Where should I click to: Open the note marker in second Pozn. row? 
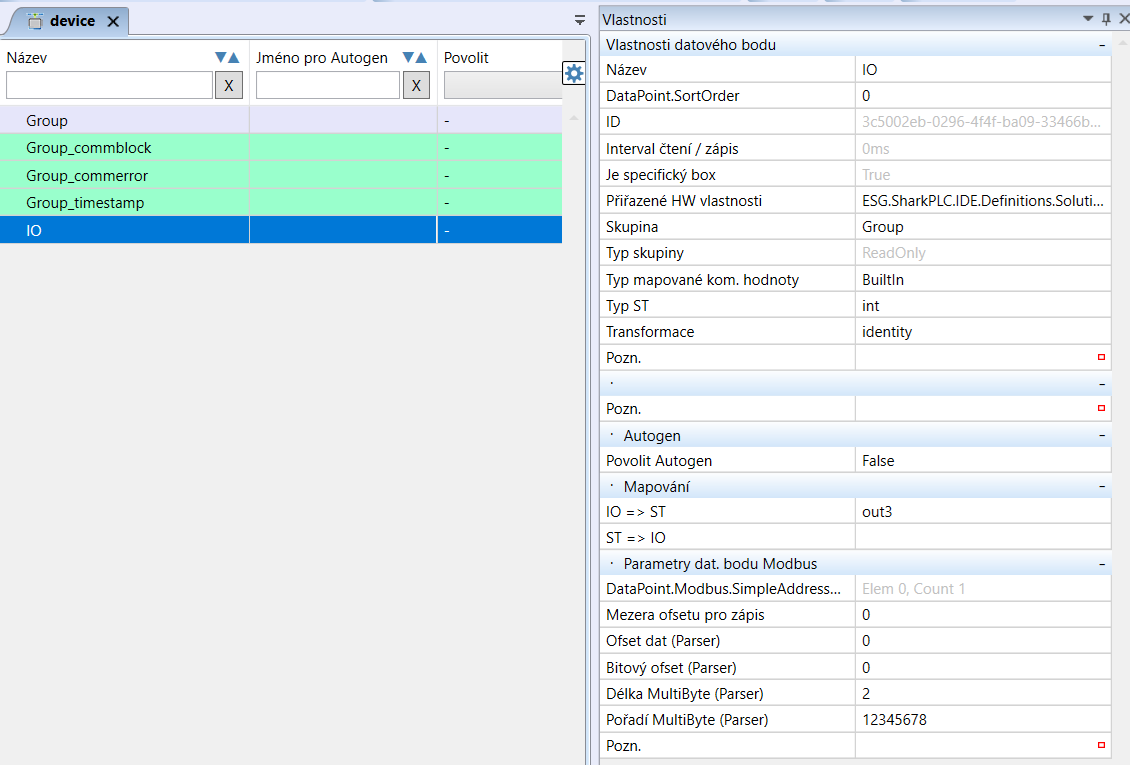(x=1101, y=408)
